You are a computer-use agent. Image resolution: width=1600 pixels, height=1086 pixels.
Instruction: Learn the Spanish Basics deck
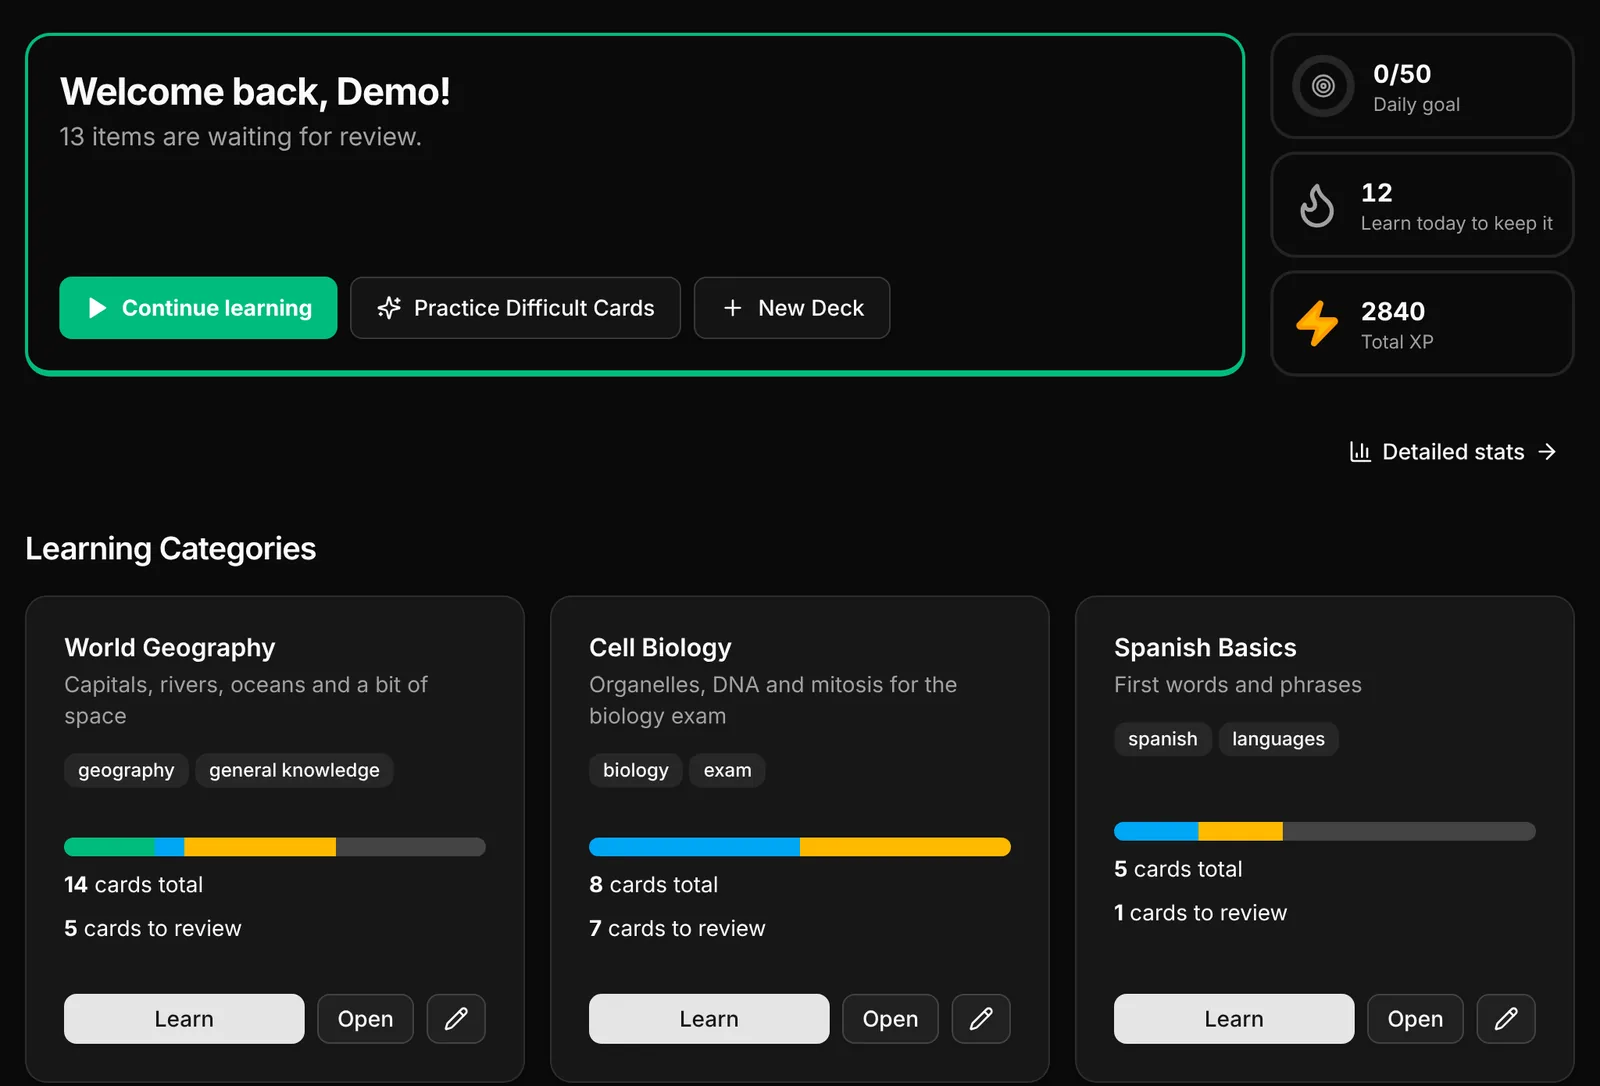[1234, 1019]
